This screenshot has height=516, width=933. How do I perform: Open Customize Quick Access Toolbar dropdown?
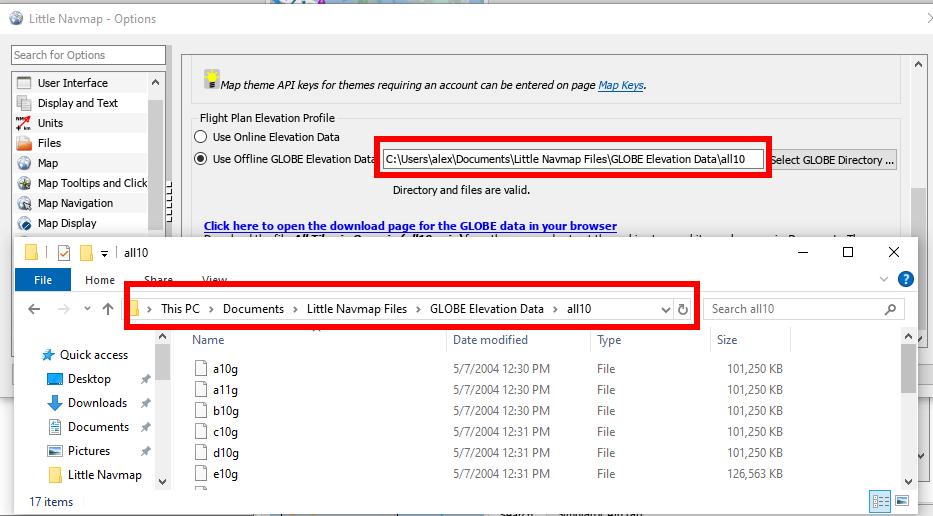tap(104, 254)
